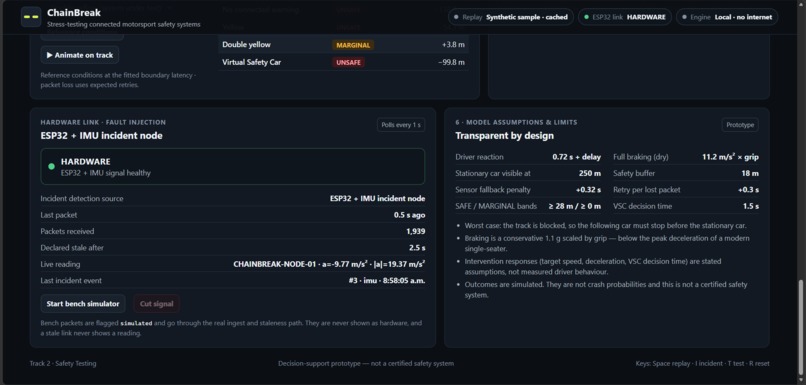Click the Driver reaction 0.72 s + delay value
Viewport: 806px width, 385px height.
click(576, 157)
